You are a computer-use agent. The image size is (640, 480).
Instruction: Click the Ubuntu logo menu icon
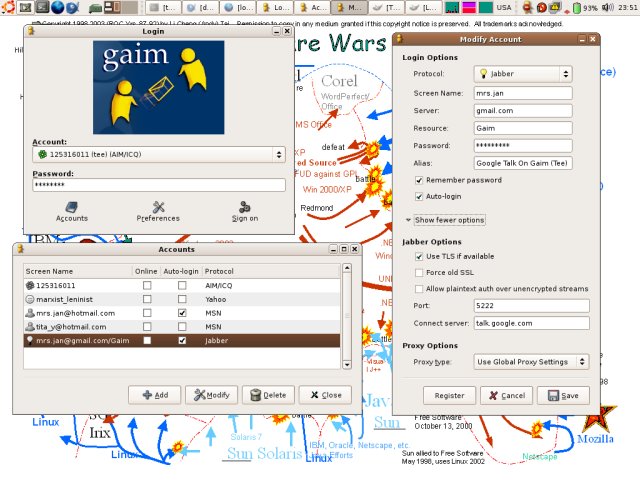point(8,7)
